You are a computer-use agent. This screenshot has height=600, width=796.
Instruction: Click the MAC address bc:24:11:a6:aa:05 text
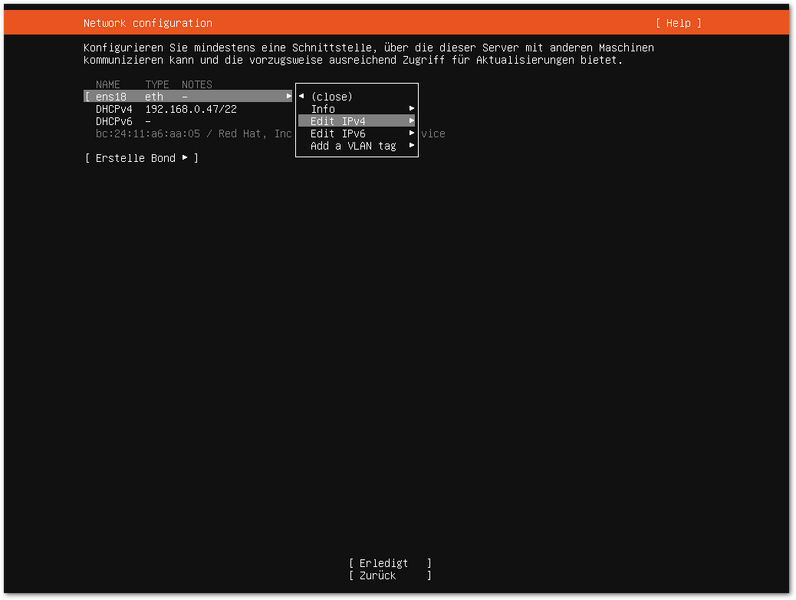(148, 134)
